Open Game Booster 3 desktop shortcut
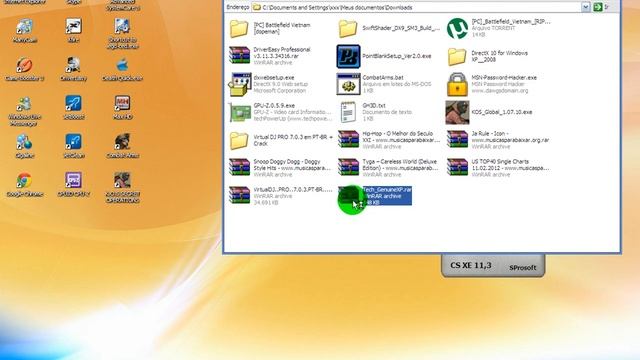The height and width of the screenshot is (360, 640). 24,69
